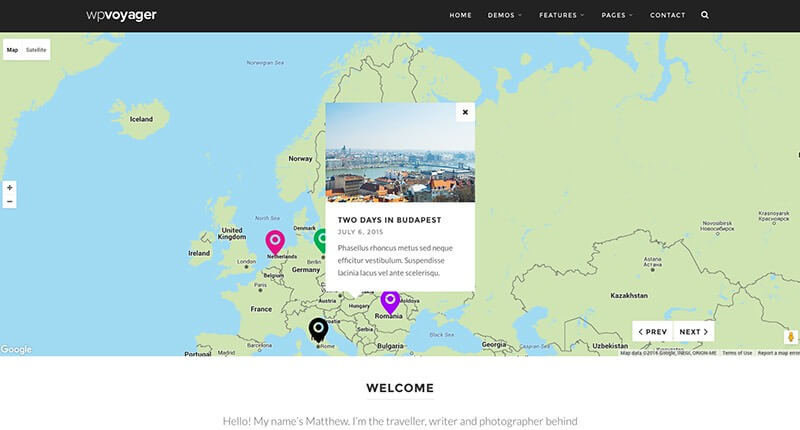Open Street View pegman icon

[790, 337]
